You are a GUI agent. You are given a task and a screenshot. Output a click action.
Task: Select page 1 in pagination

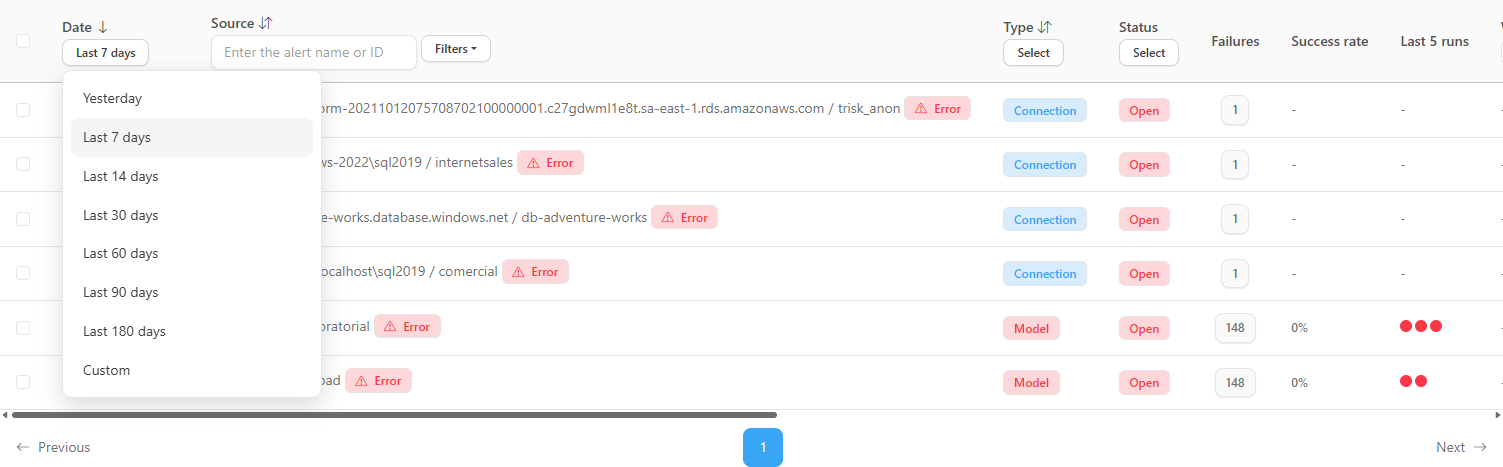[x=763, y=447]
